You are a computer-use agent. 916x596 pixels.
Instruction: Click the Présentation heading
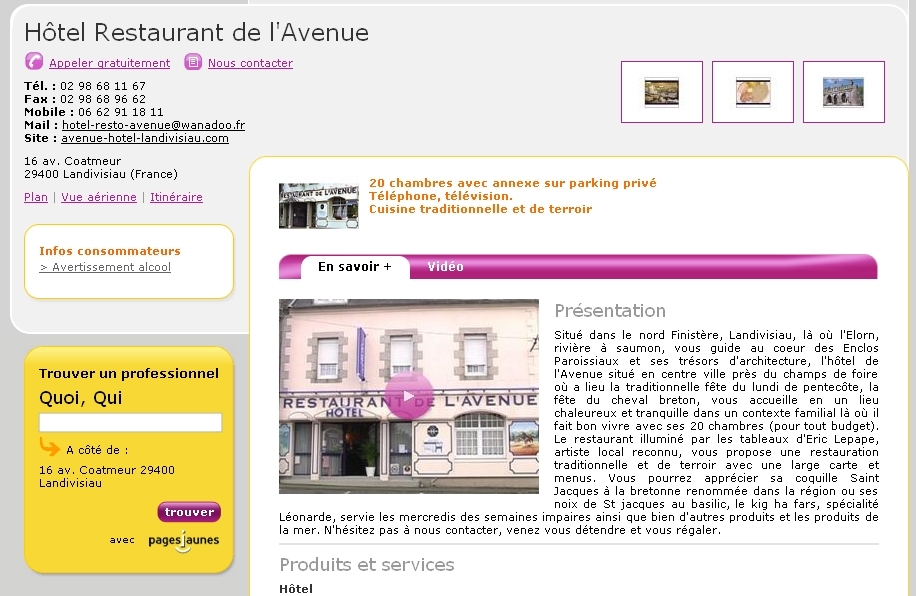point(610,310)
